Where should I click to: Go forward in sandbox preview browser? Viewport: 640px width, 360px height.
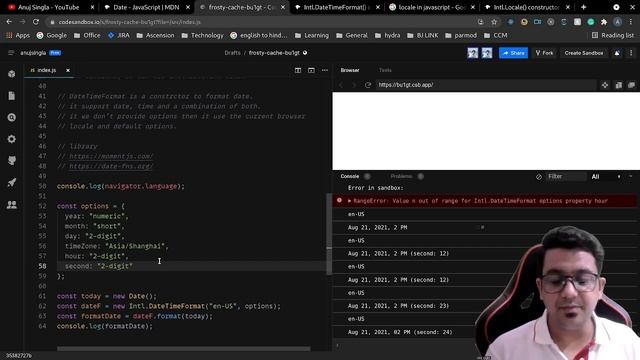(x=354, y=85)
